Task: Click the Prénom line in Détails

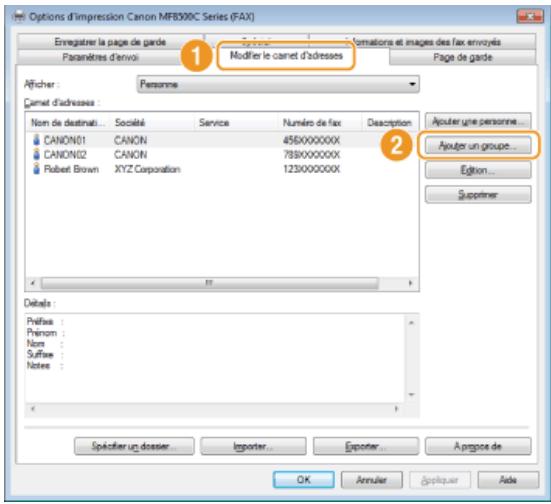Action: pos(46,332)
